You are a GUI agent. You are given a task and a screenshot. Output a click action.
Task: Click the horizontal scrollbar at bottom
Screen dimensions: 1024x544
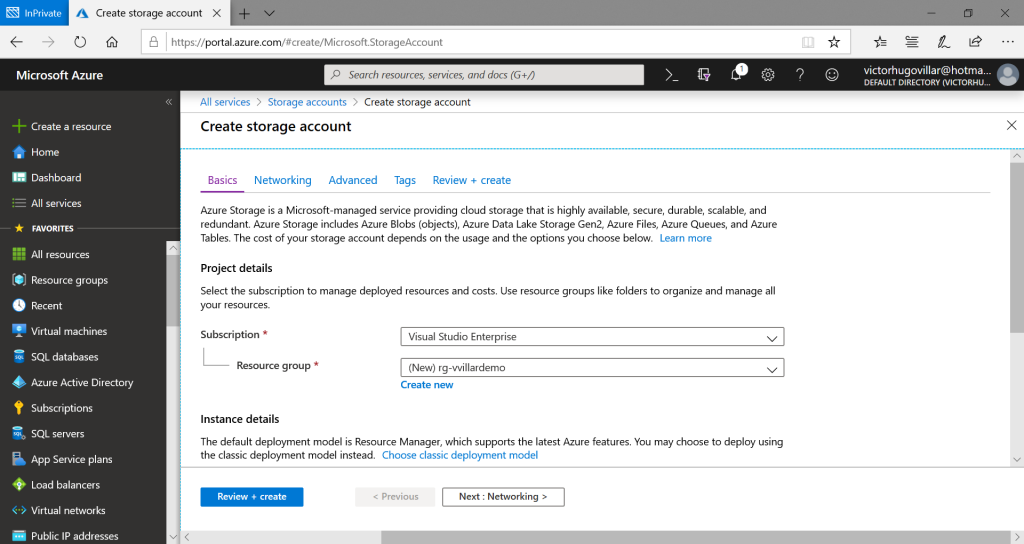point(696,537)
